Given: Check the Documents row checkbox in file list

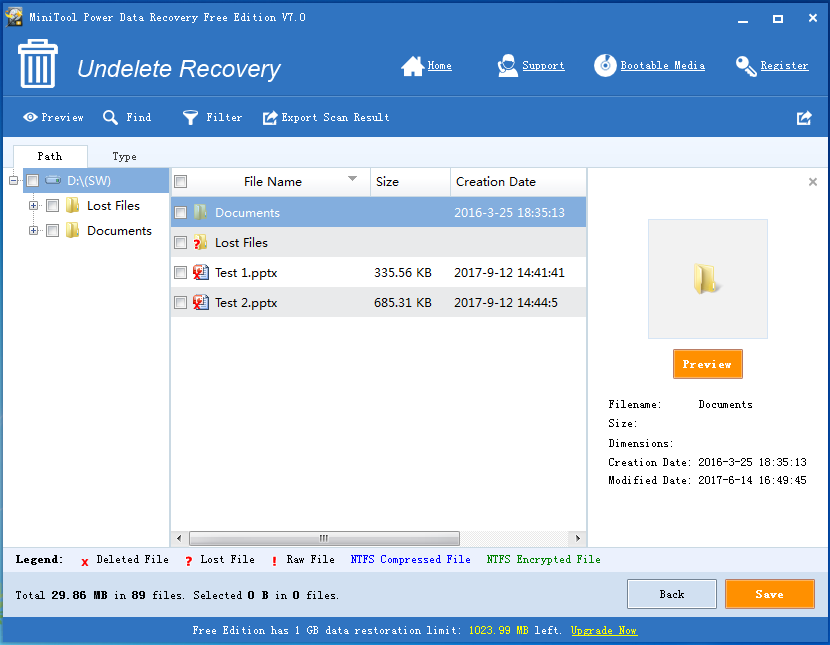Looking at the screenshot, I should pos(181,212).
